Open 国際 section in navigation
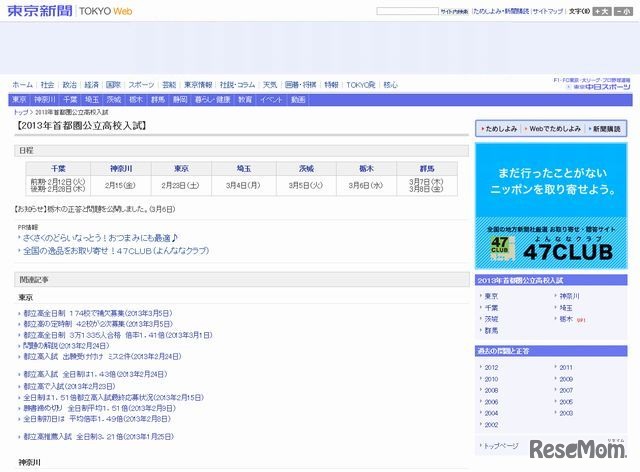Screen dimensions: 640x472 tap(113, 85)
